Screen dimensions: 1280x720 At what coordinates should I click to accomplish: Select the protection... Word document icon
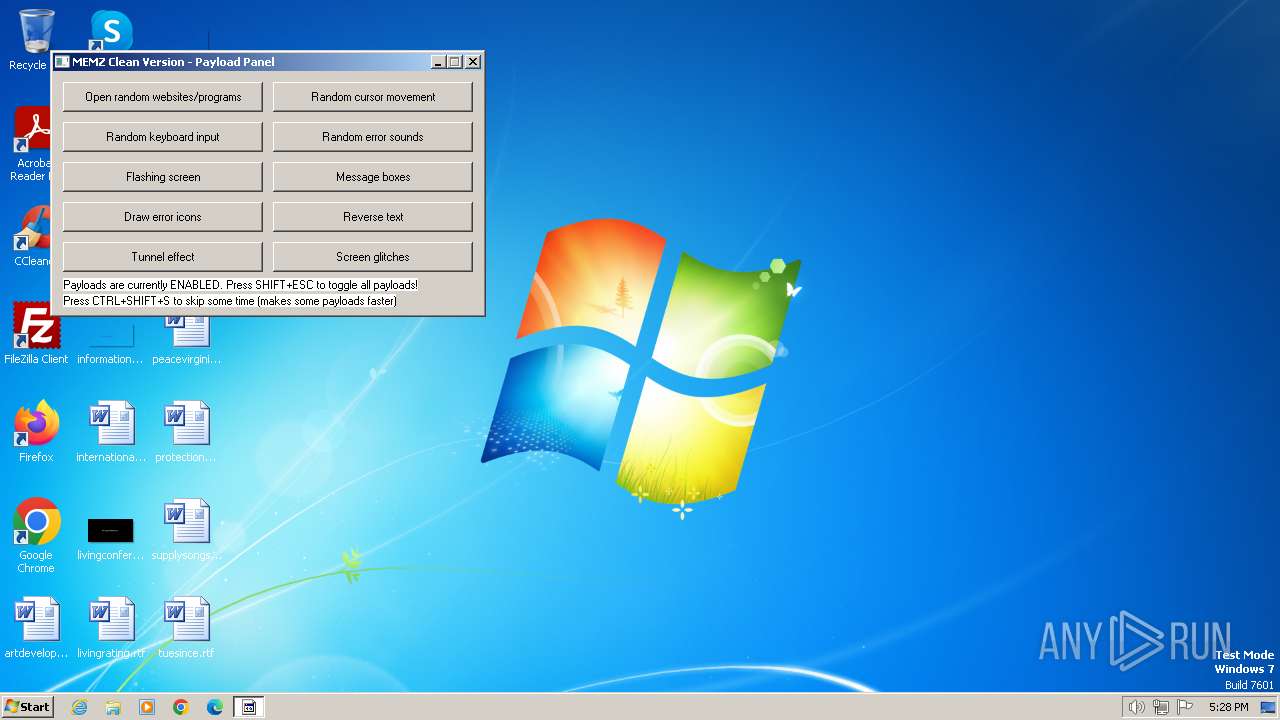[186, 432]
